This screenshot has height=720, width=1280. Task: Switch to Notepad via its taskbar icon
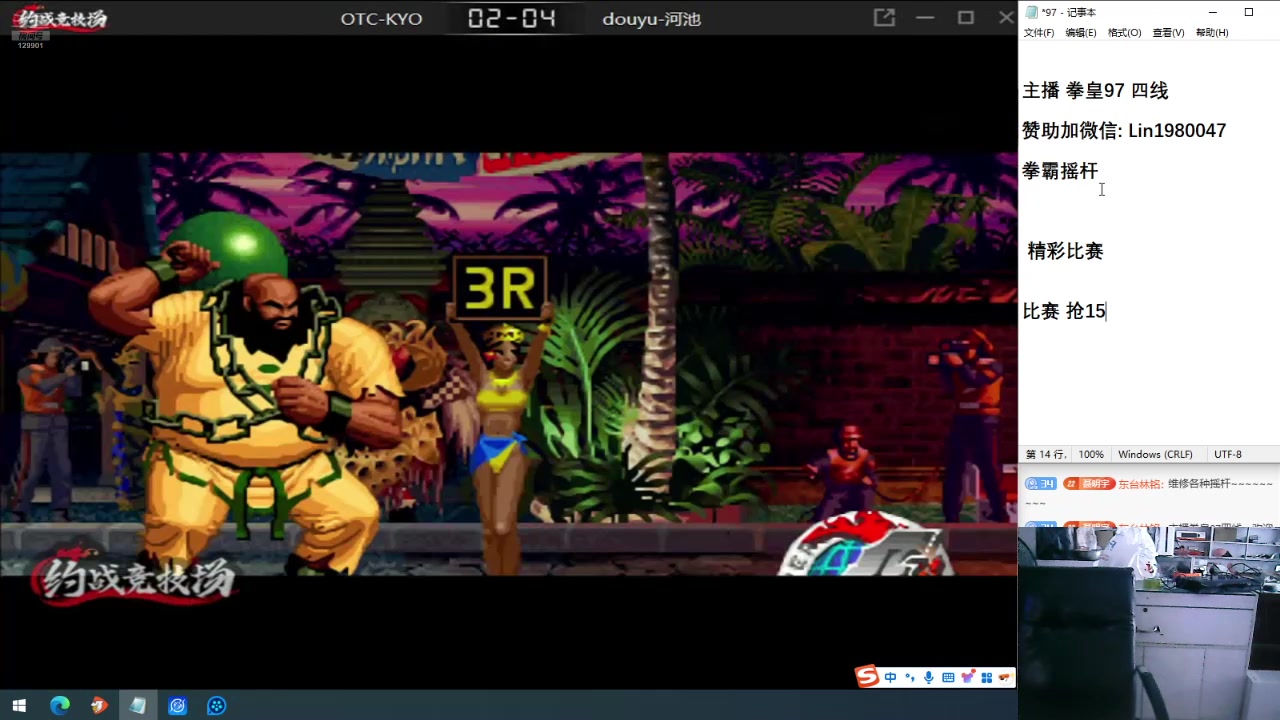pos(138,706)
